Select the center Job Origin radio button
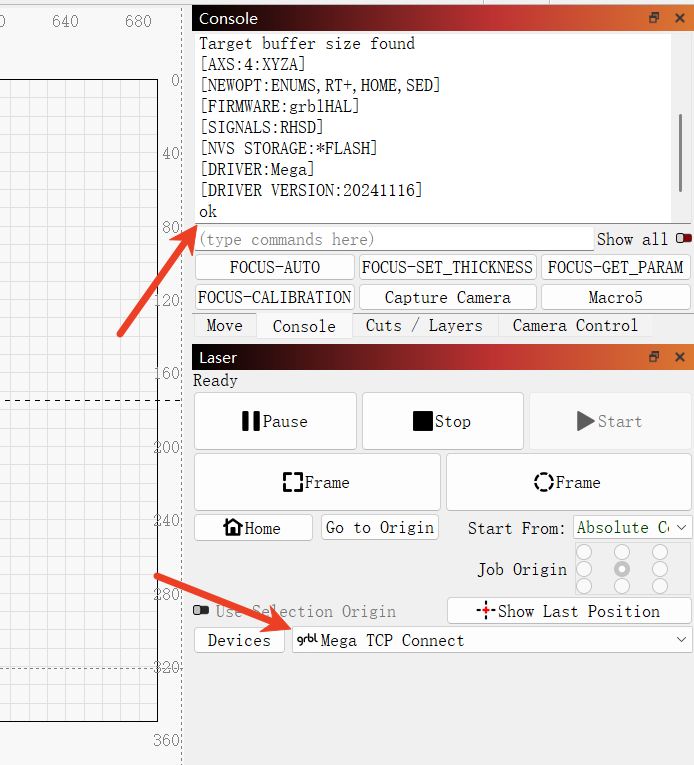 coord(622,569)
